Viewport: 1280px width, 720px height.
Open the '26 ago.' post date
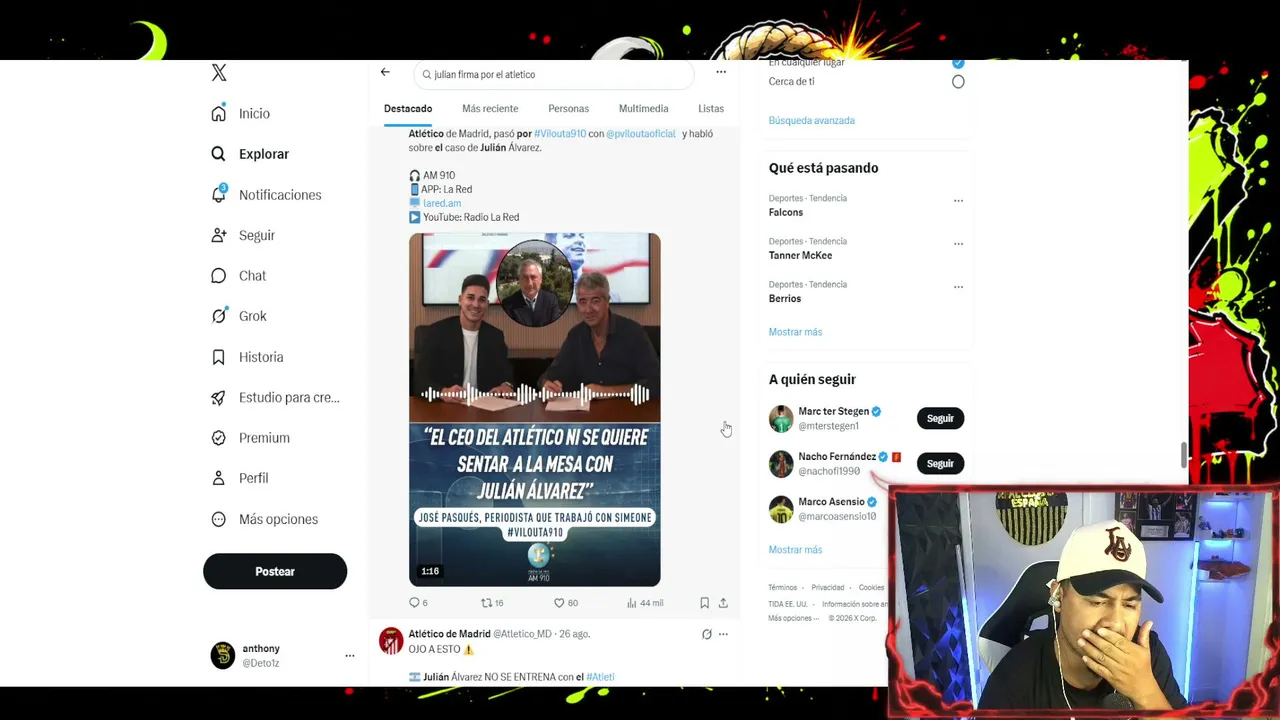tap(574, 634)
